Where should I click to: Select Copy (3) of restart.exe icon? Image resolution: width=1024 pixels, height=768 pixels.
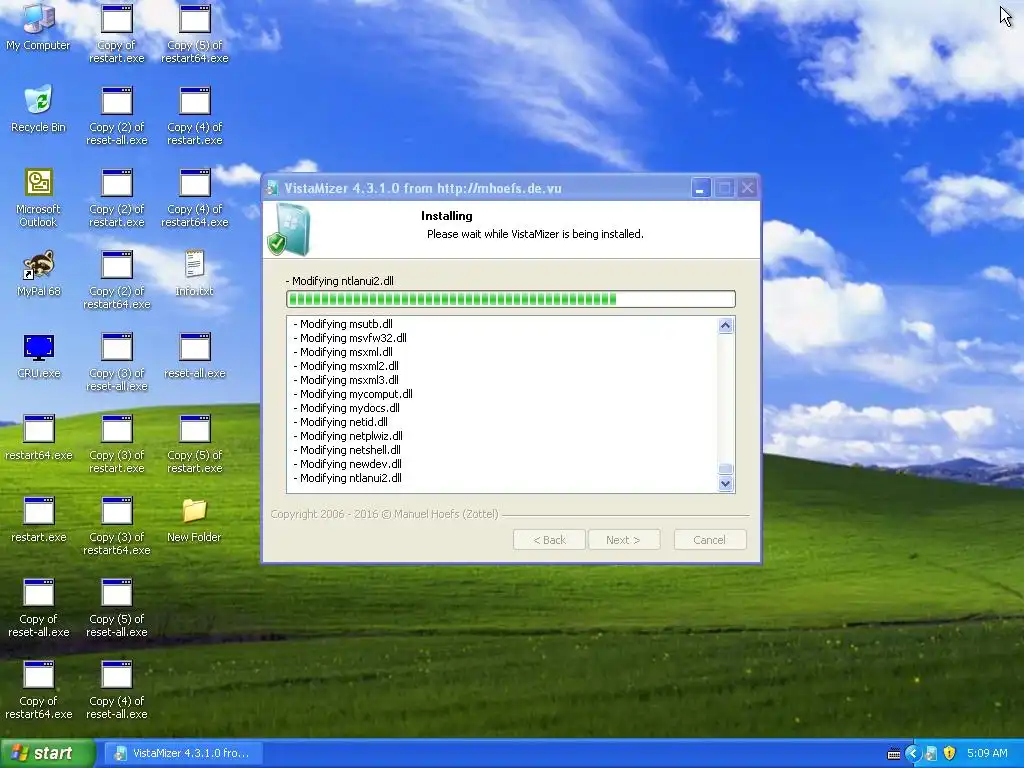point(116,444)
